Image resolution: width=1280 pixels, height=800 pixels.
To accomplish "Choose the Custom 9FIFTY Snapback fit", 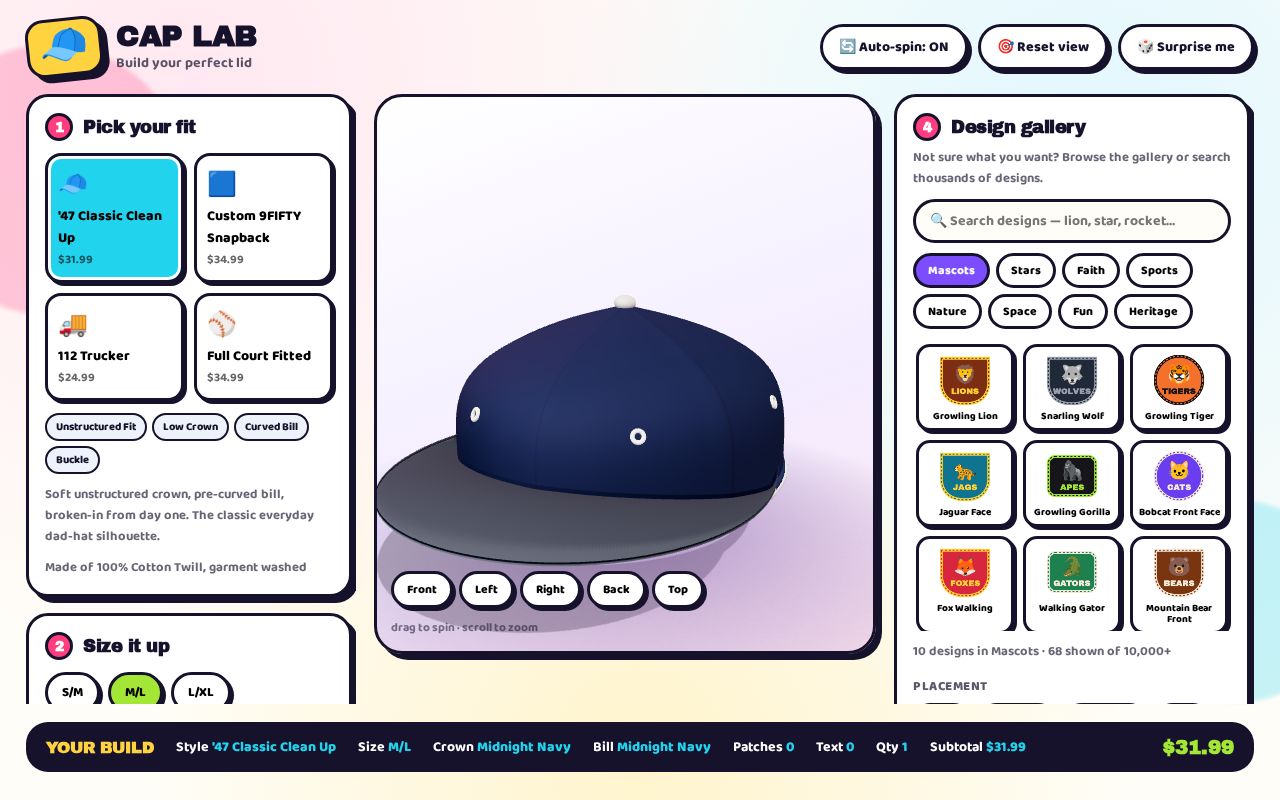I will coord(263,217).
